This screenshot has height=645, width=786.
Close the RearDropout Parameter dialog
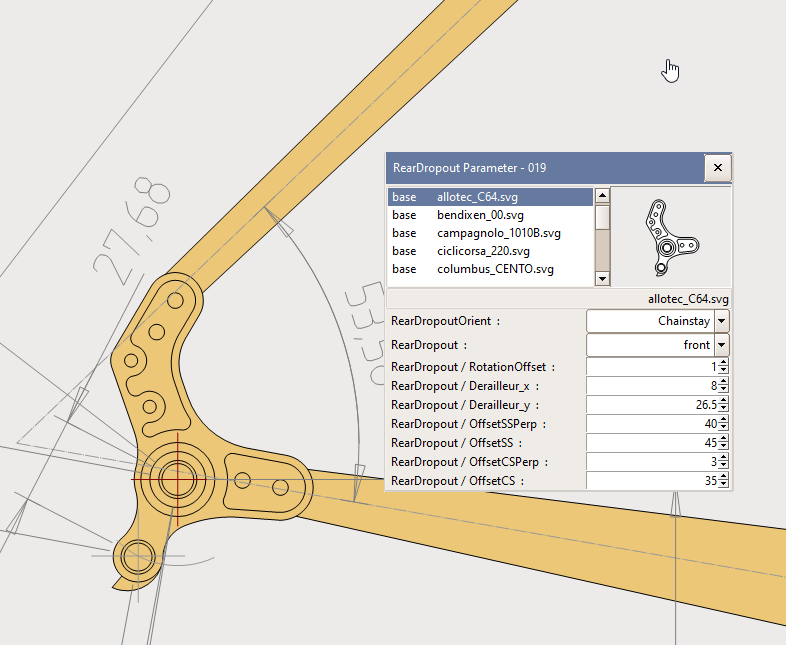[717, 168]
